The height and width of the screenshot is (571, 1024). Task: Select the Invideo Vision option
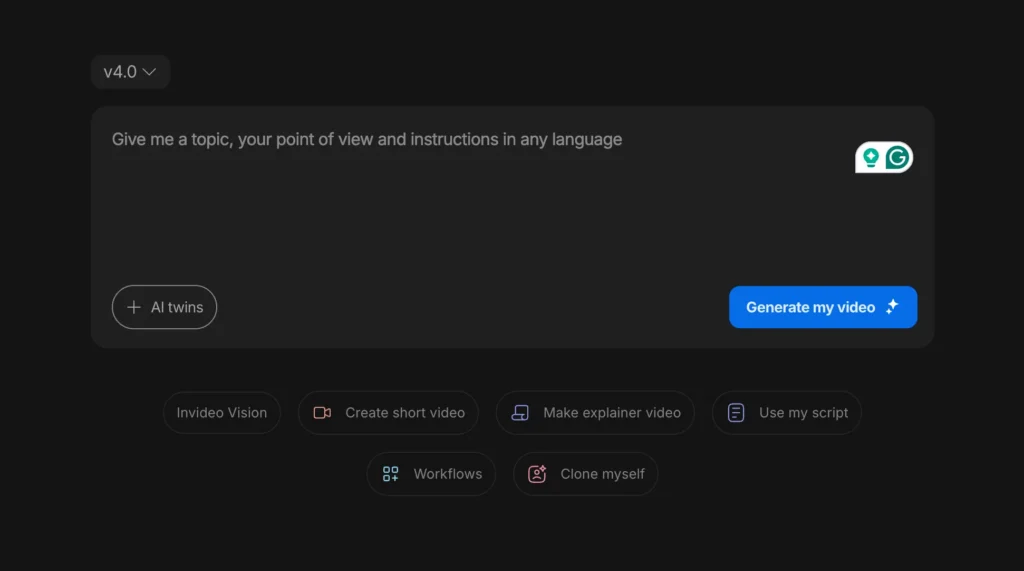tap(222, 413)
